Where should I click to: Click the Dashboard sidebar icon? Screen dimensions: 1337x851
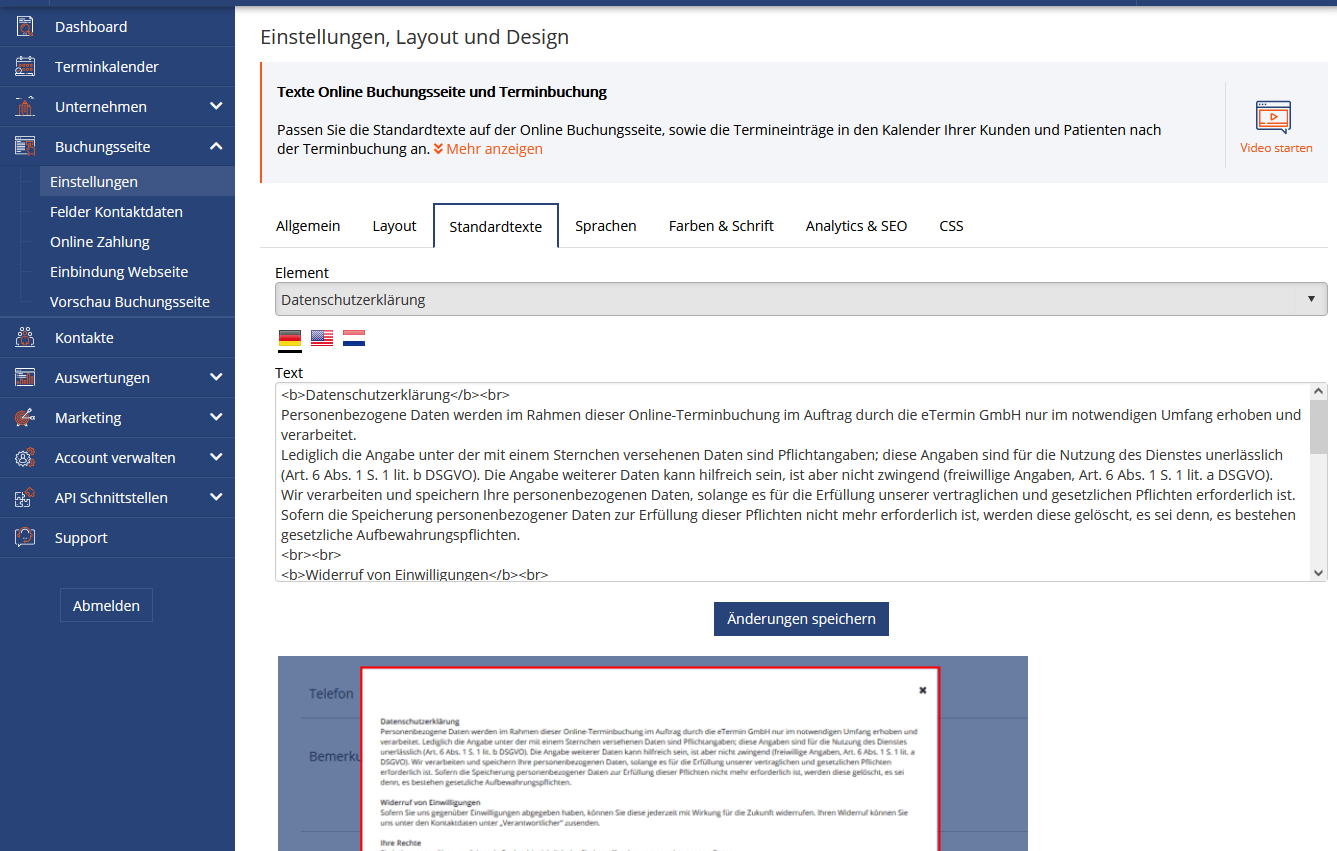pos(25,27)
